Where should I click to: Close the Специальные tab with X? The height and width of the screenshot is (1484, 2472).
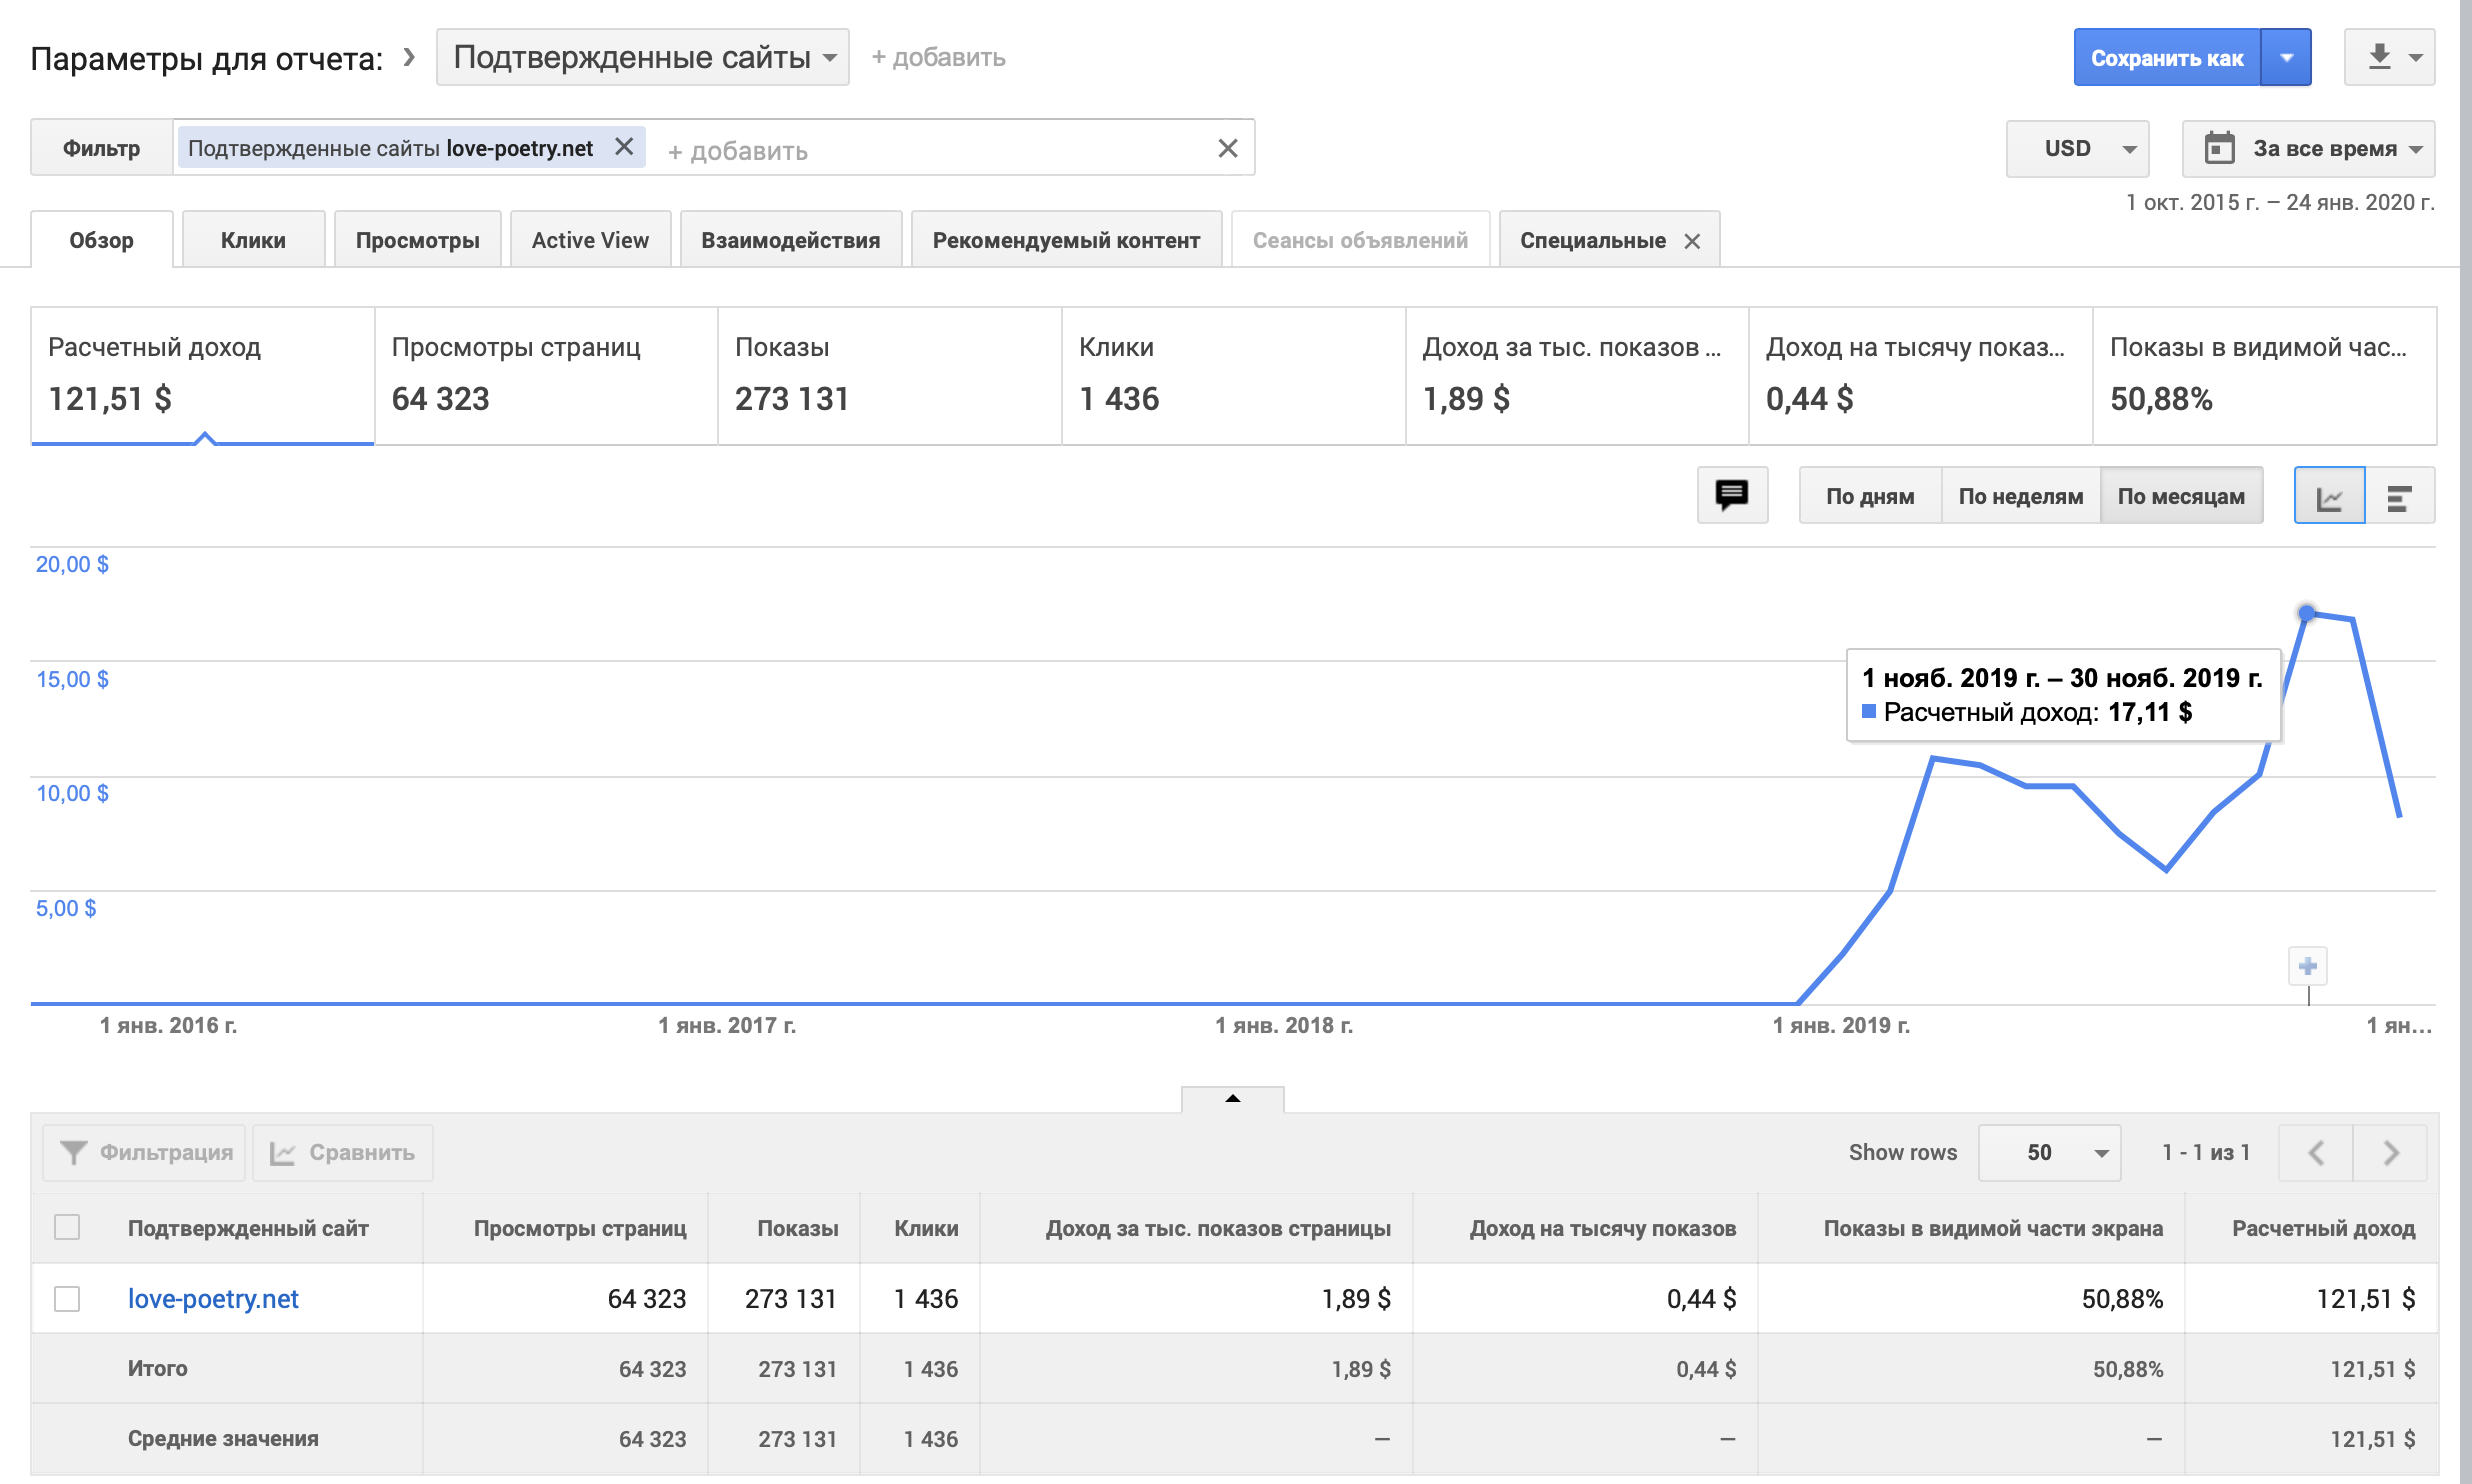click(x=1692, y=241)
